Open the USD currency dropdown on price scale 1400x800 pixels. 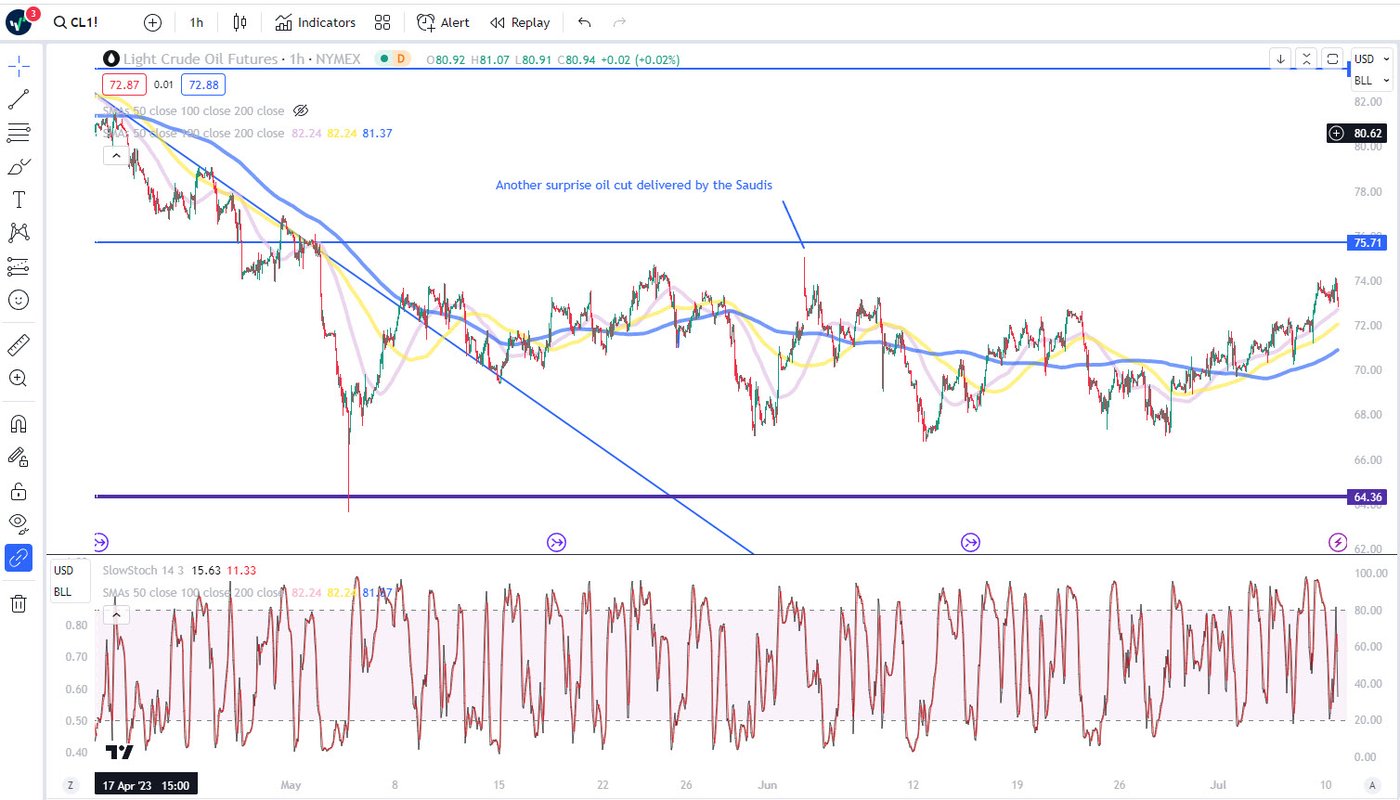click(x=1371, y=59)
